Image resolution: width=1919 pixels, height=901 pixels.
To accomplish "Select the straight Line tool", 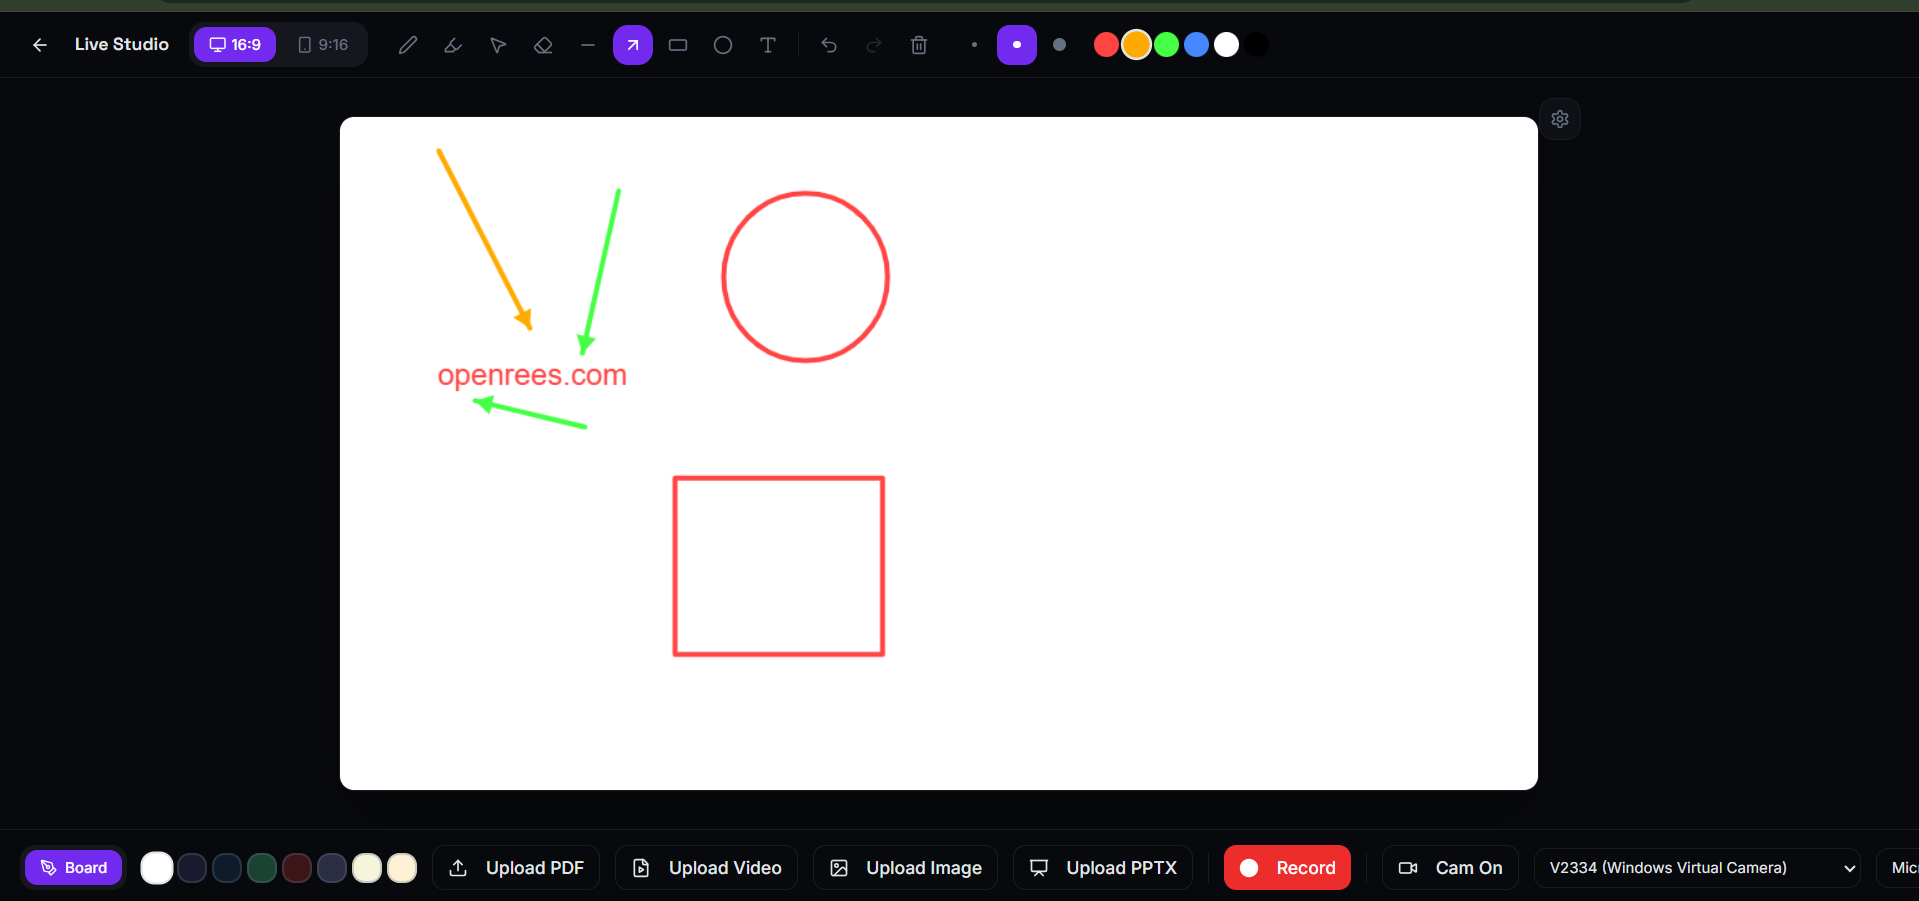I will click(x=588, y=45).
